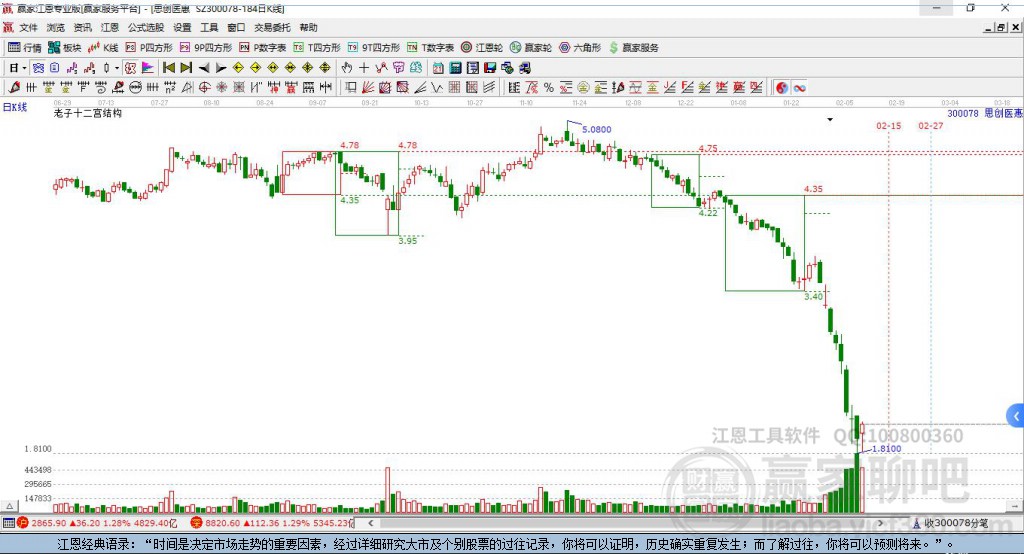This screenshot has width=1024, height=554.
Task: Open the 行情 quotes view
Action: 24,48
